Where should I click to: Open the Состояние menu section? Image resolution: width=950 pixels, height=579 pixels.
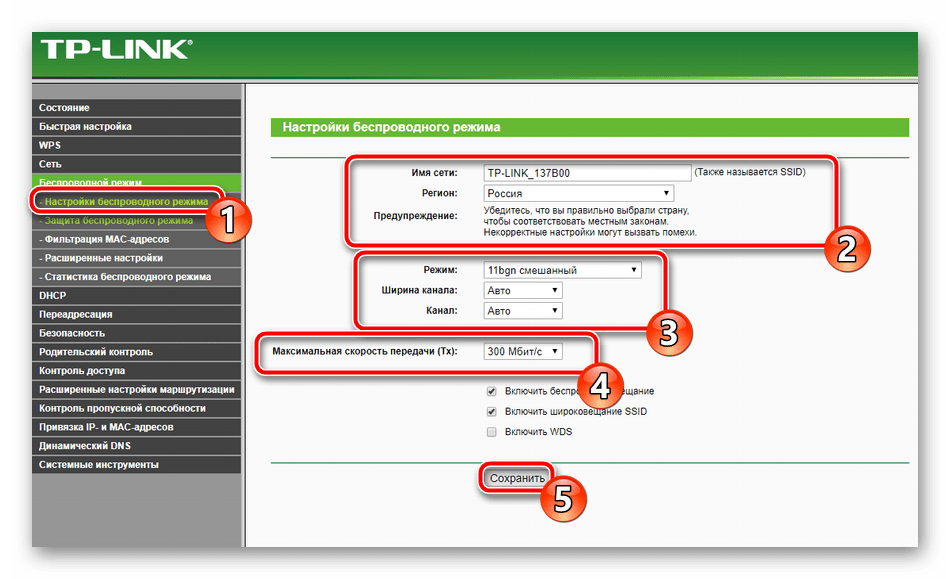(136, 107)
